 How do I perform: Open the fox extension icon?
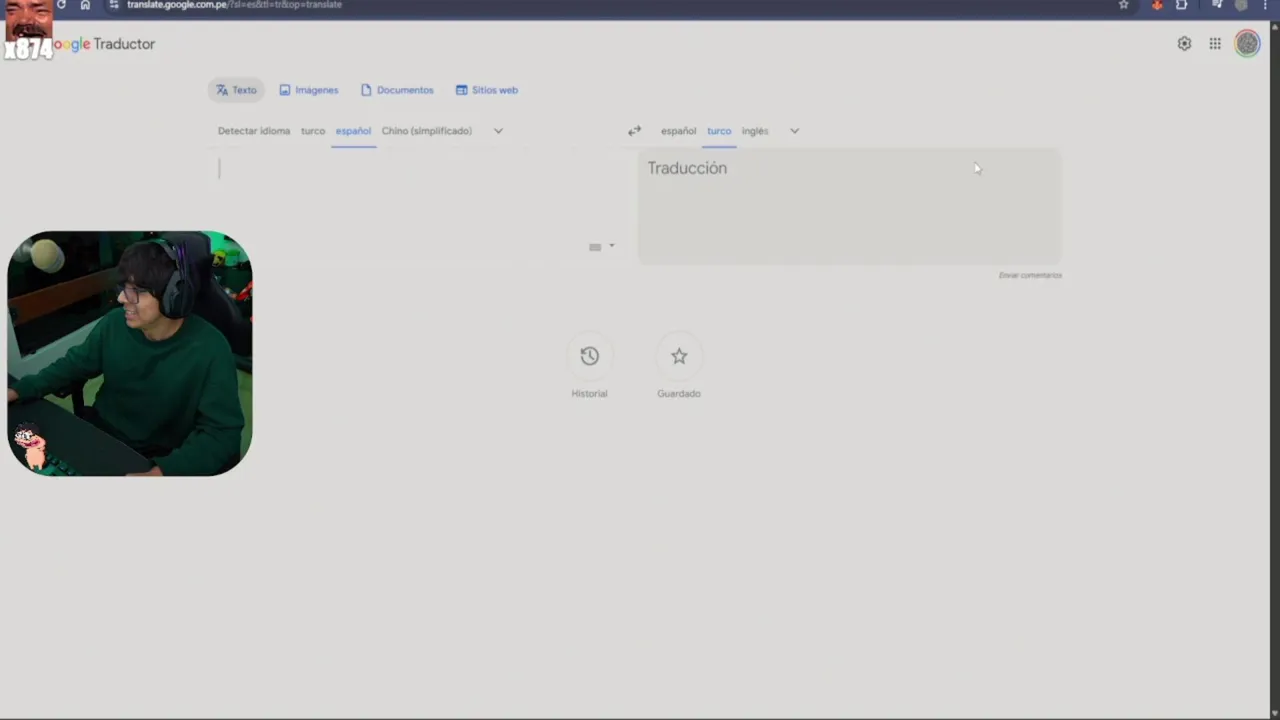click(x=1157, y=5)
